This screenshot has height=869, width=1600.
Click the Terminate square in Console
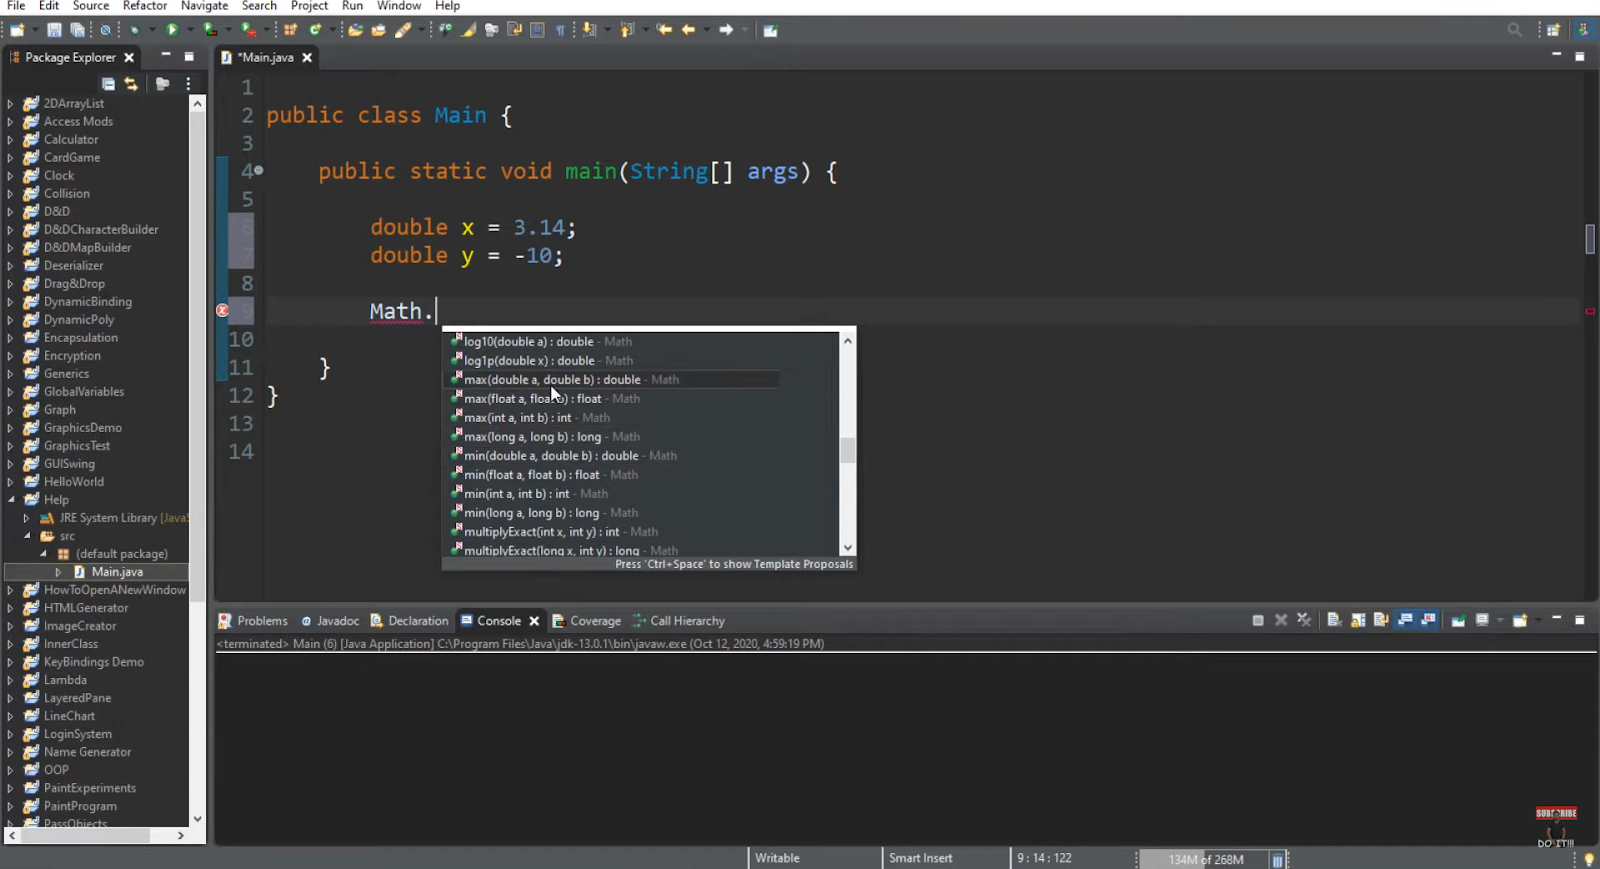click(x=1258, y=621)
